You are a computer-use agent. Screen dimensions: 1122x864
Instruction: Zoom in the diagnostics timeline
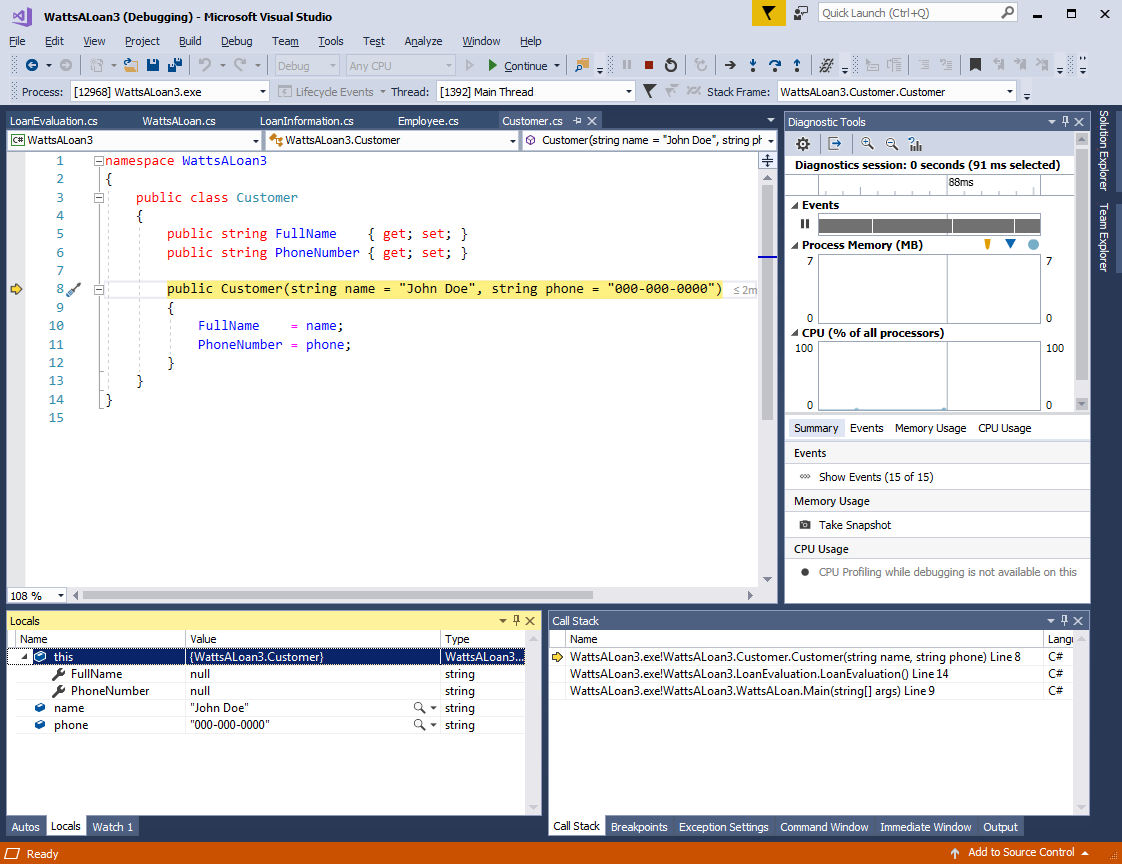[x=867, y=144]
